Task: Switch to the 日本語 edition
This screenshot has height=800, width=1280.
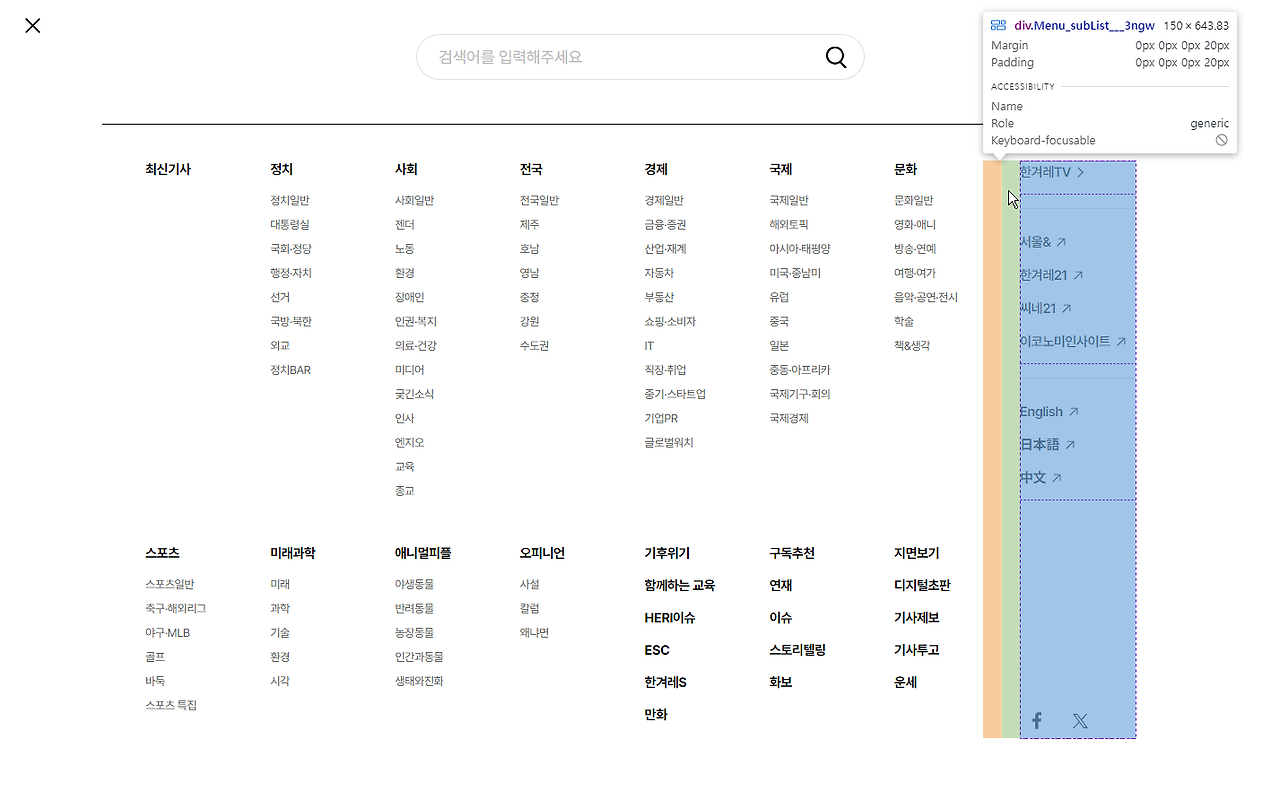Action: (1048, 444)
